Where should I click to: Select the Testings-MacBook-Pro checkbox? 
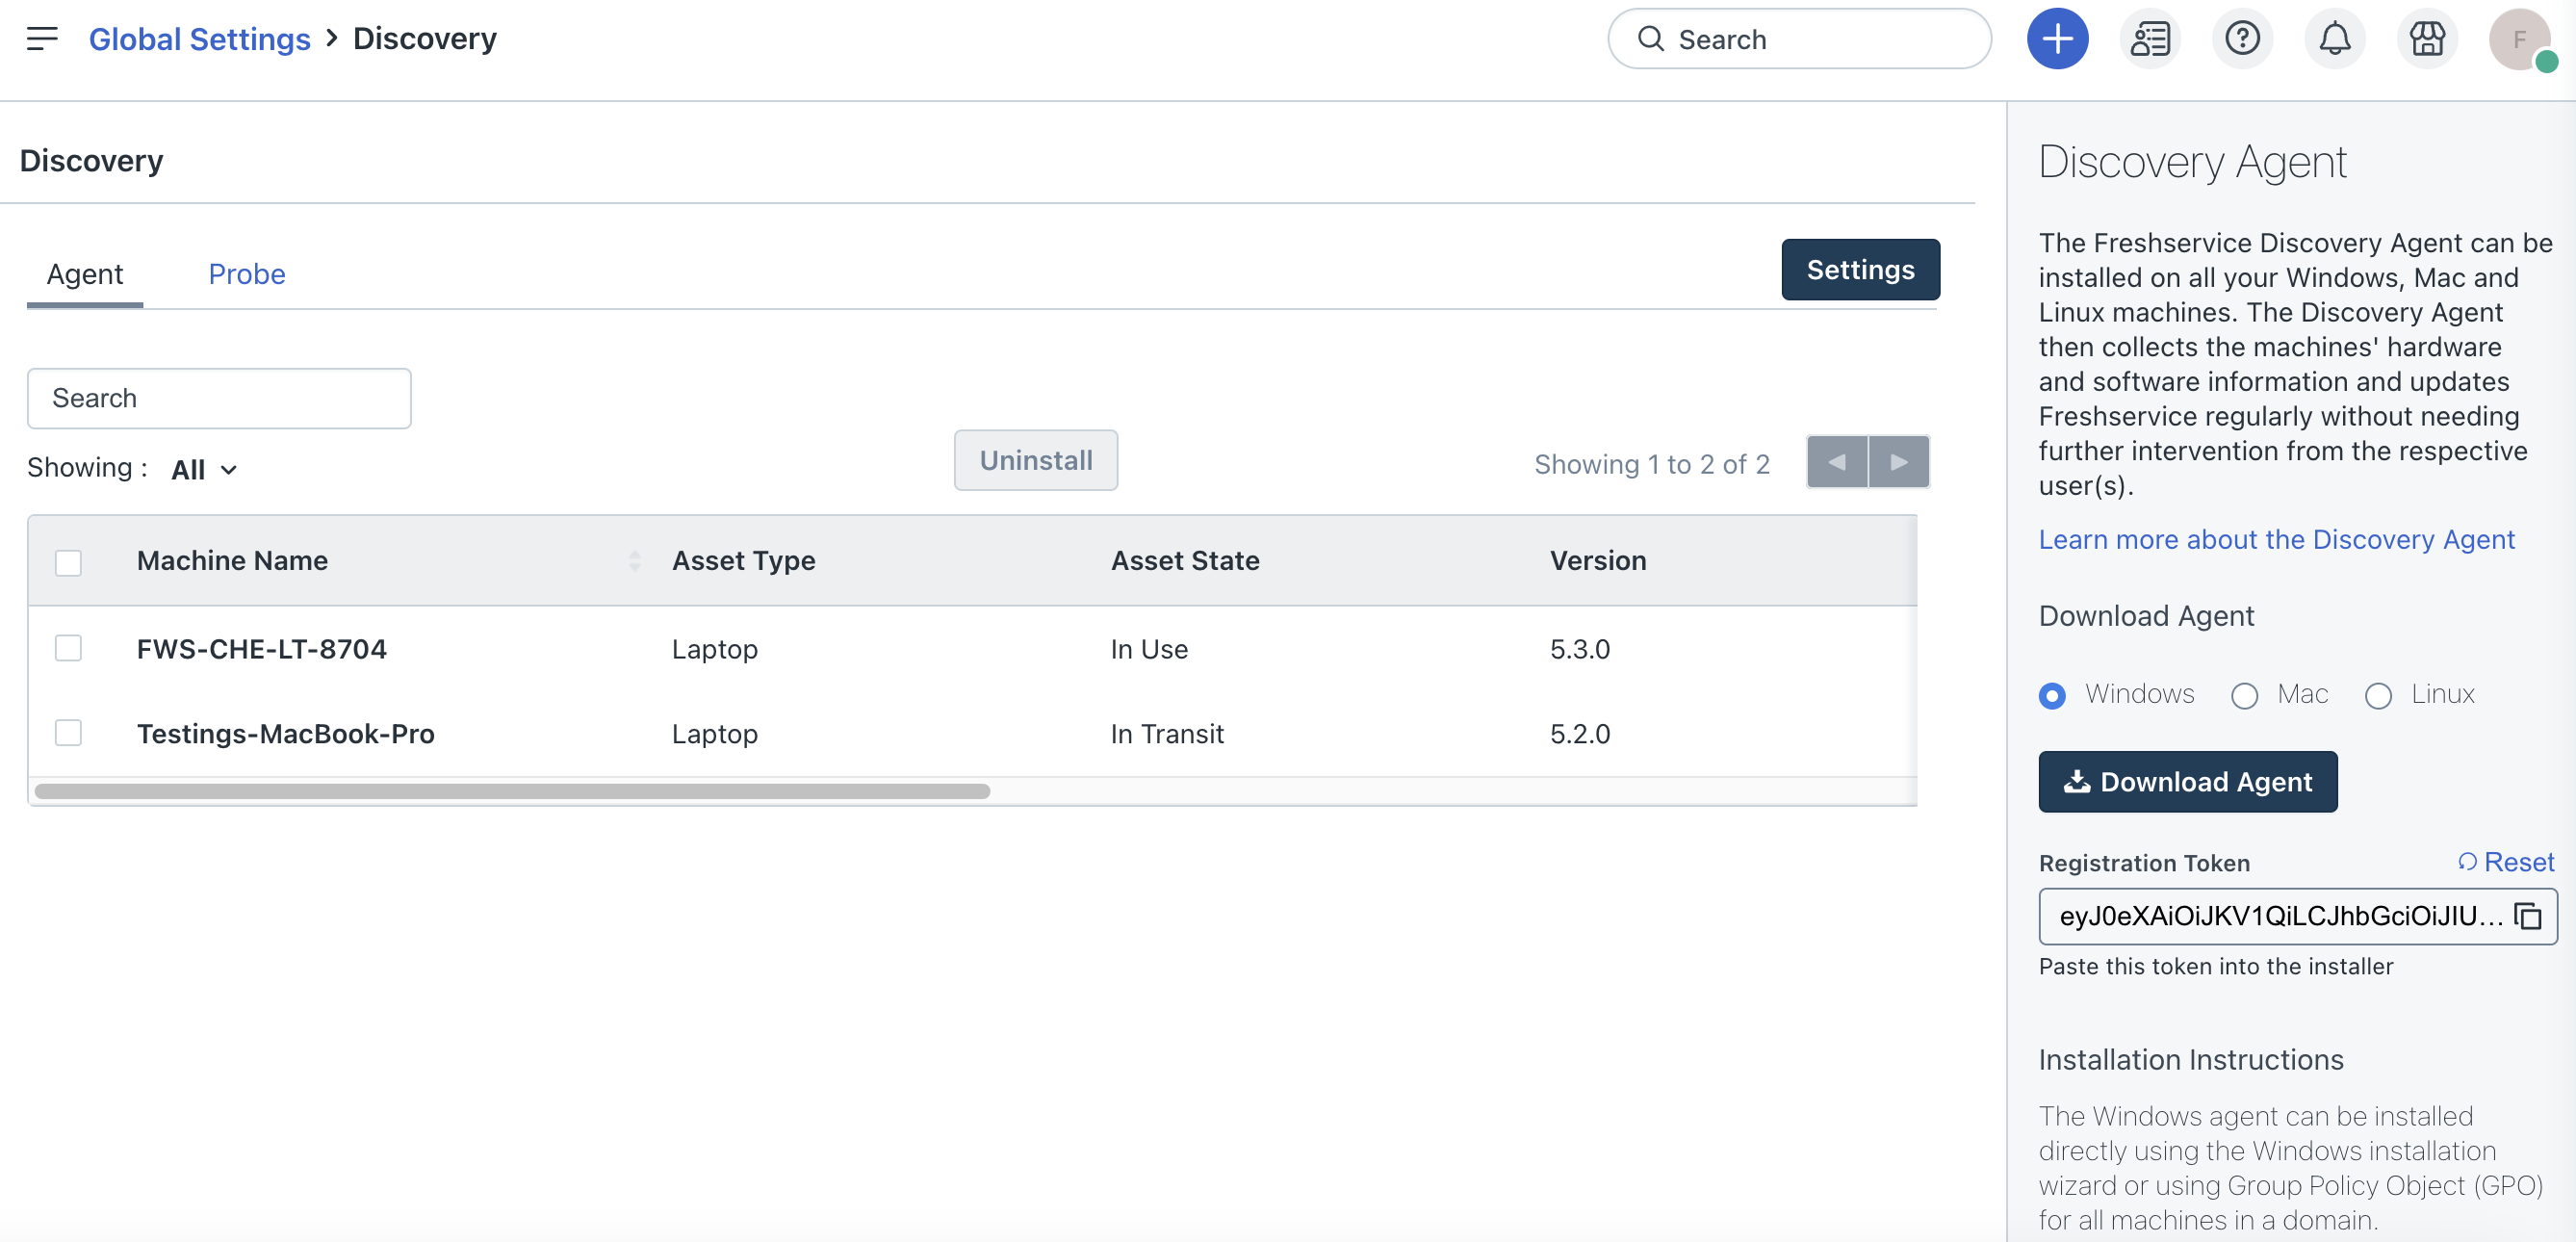coord(68,733)
